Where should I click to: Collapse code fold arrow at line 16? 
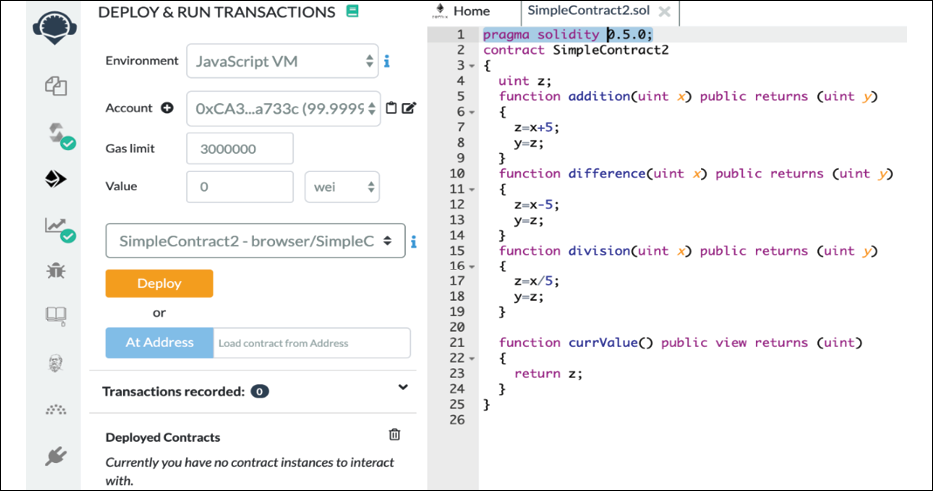pos(472,267)
